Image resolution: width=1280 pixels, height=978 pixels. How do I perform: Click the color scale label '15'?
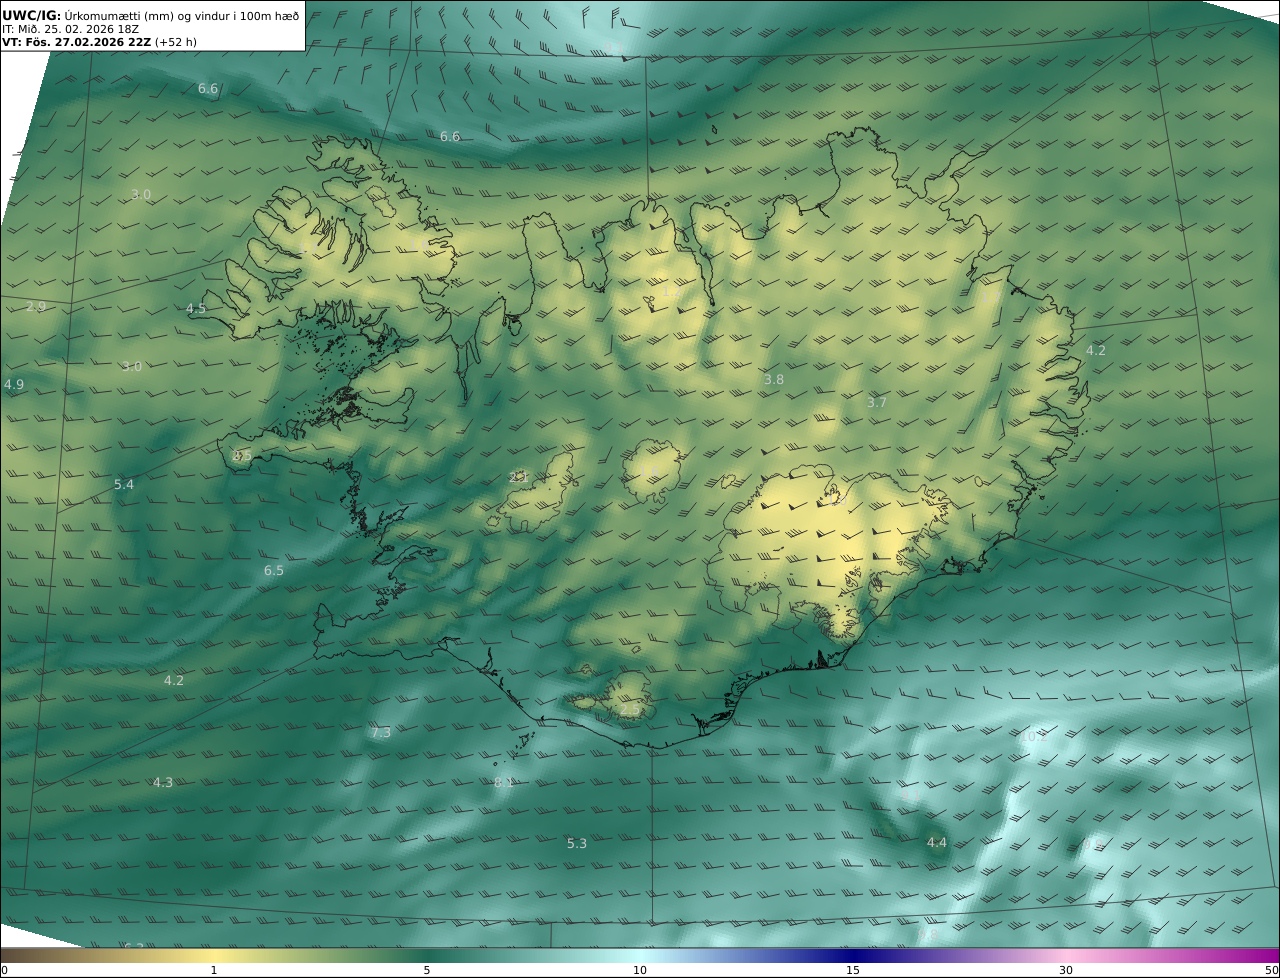[x=853, y=970]
